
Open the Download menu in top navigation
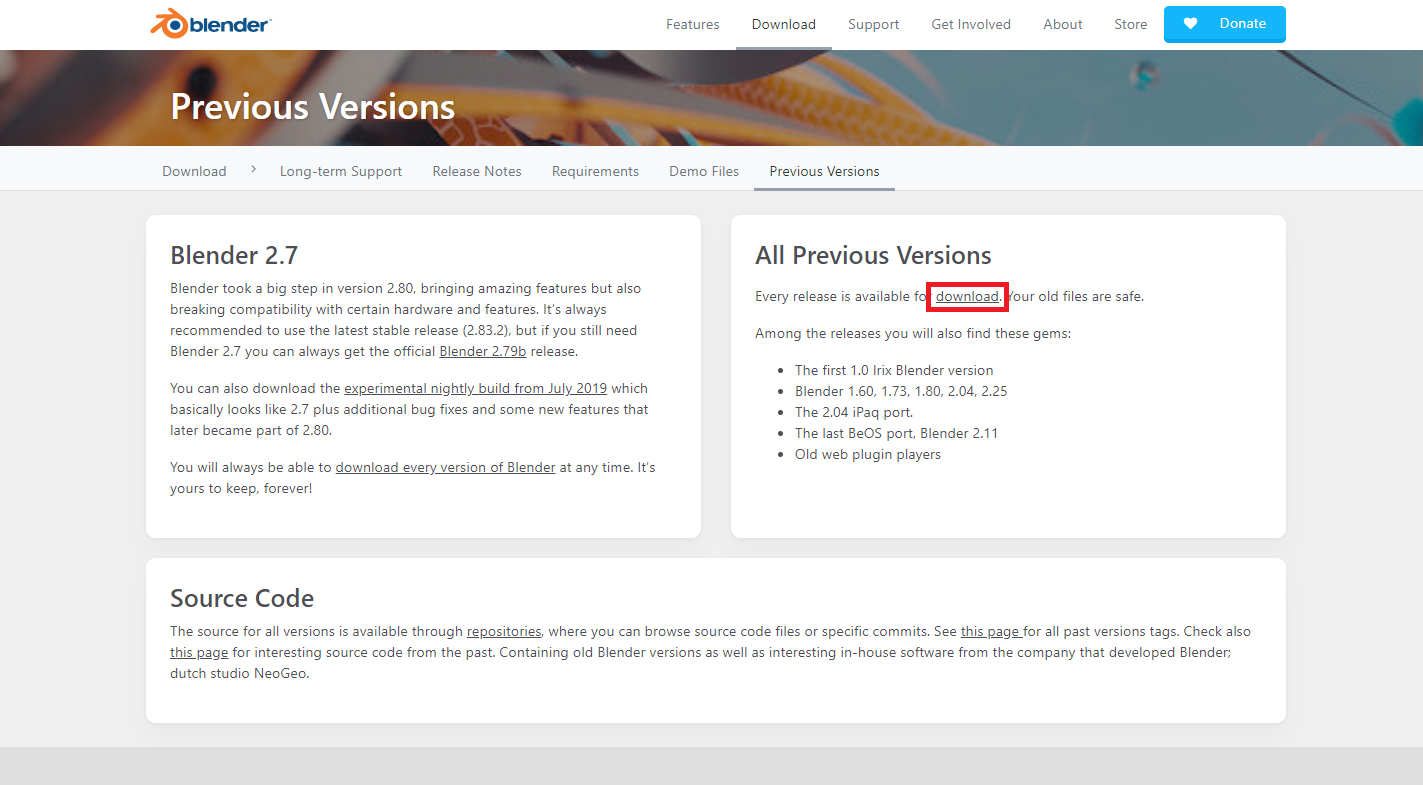[x=784, y=24]
